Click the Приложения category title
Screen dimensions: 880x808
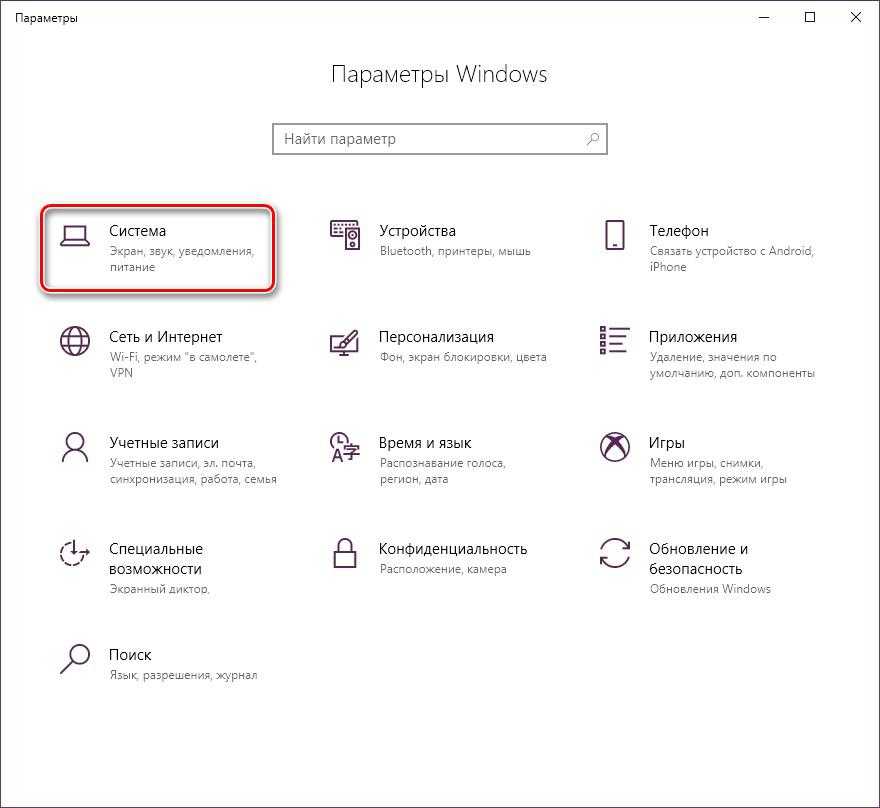point(692,337)
